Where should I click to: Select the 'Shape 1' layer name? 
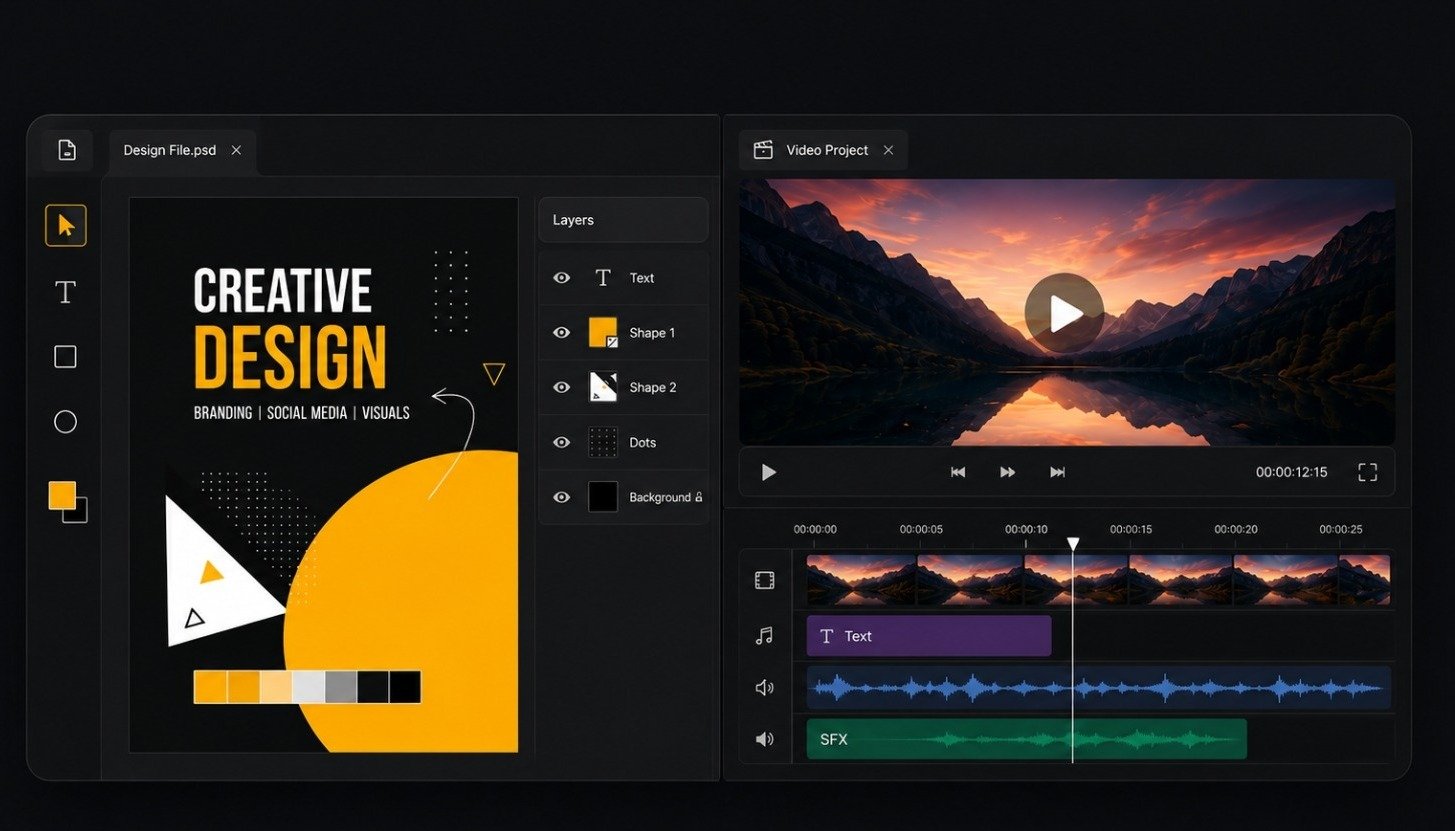[652, 333]
